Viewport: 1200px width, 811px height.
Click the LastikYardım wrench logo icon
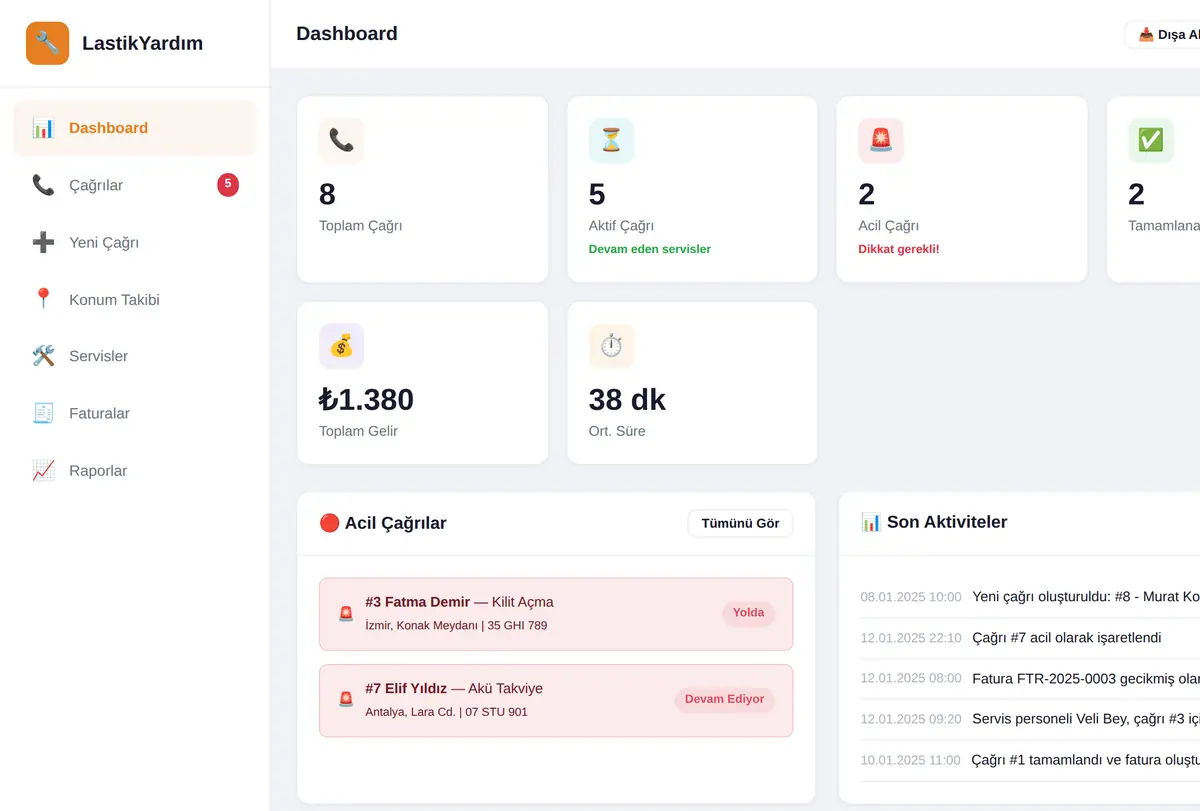47,43
